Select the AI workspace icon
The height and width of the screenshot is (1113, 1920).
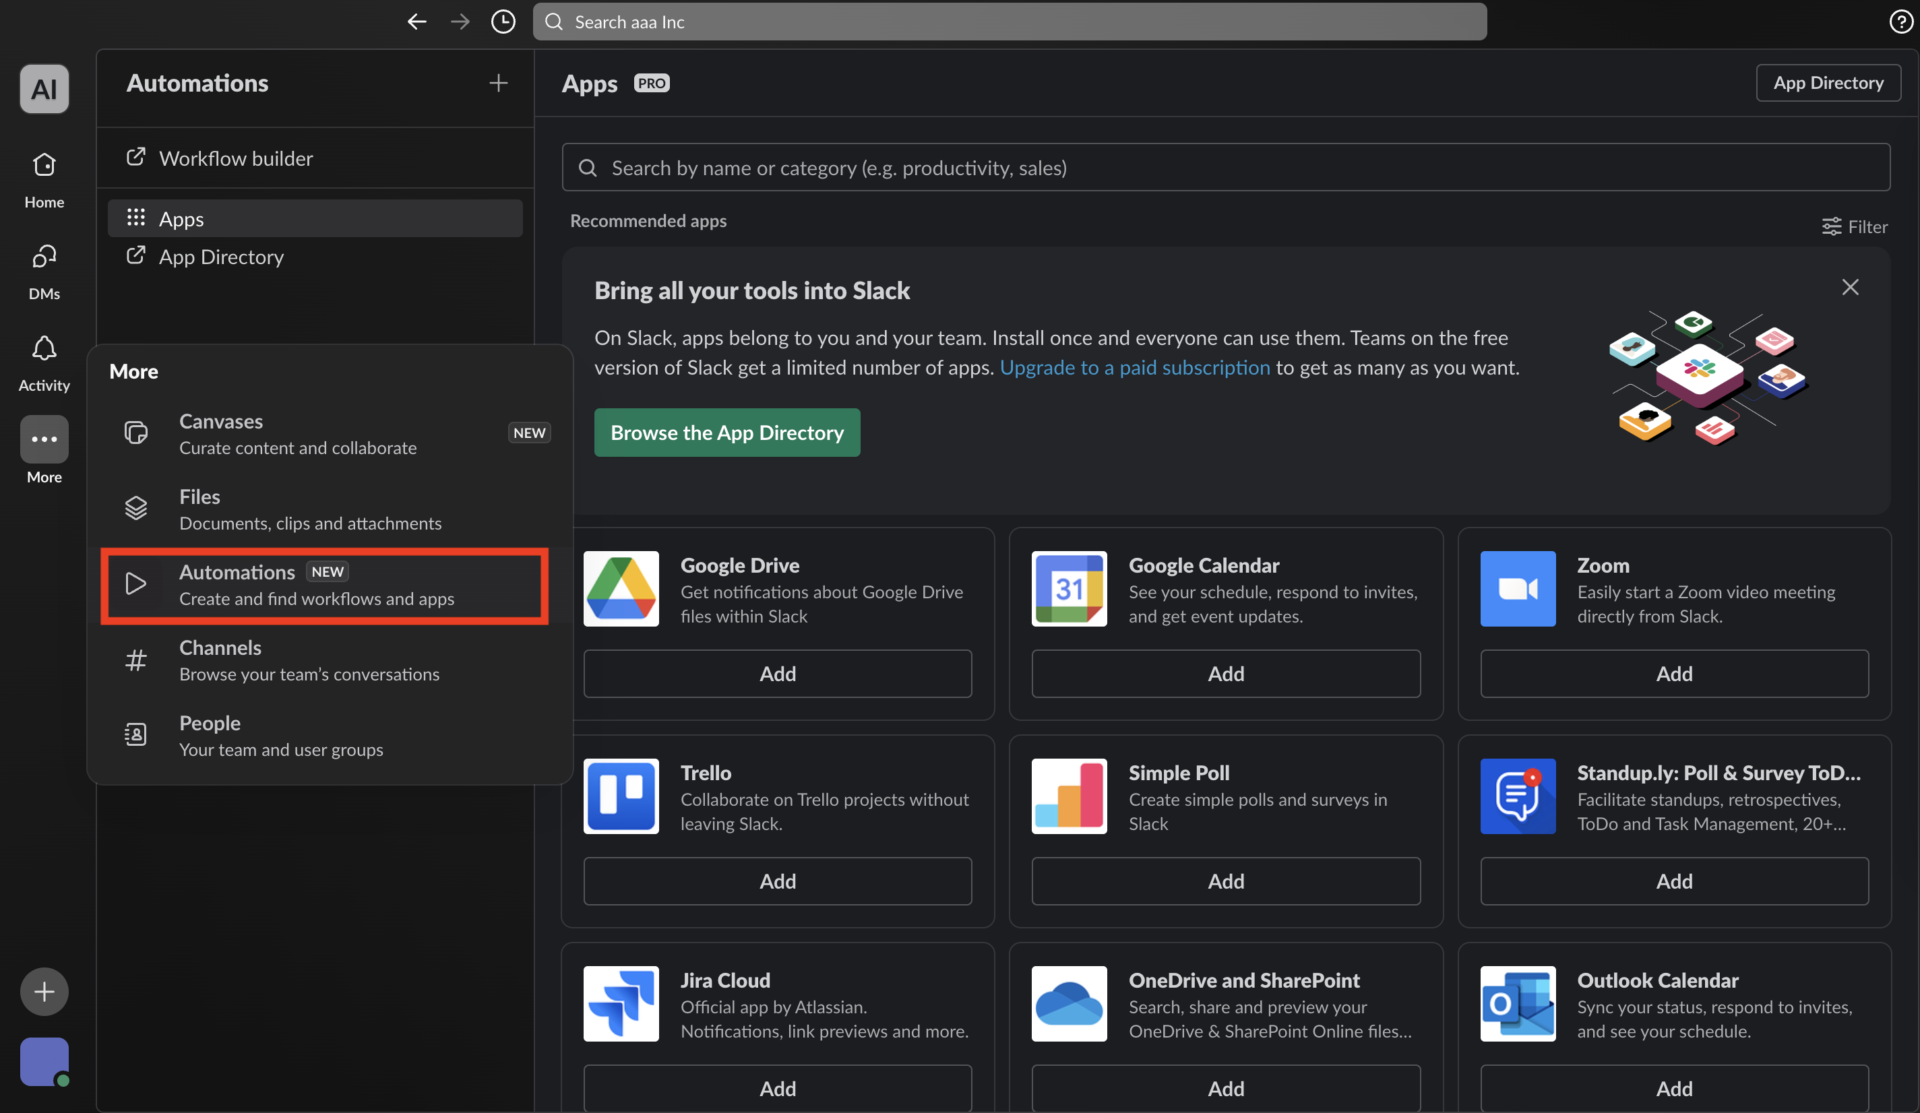point(44,88)
